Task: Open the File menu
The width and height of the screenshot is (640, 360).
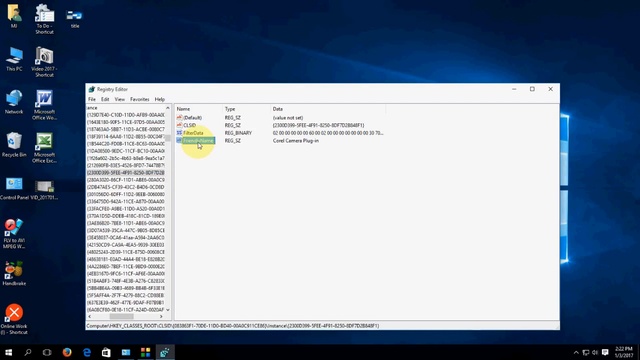Action: [92, 99]
